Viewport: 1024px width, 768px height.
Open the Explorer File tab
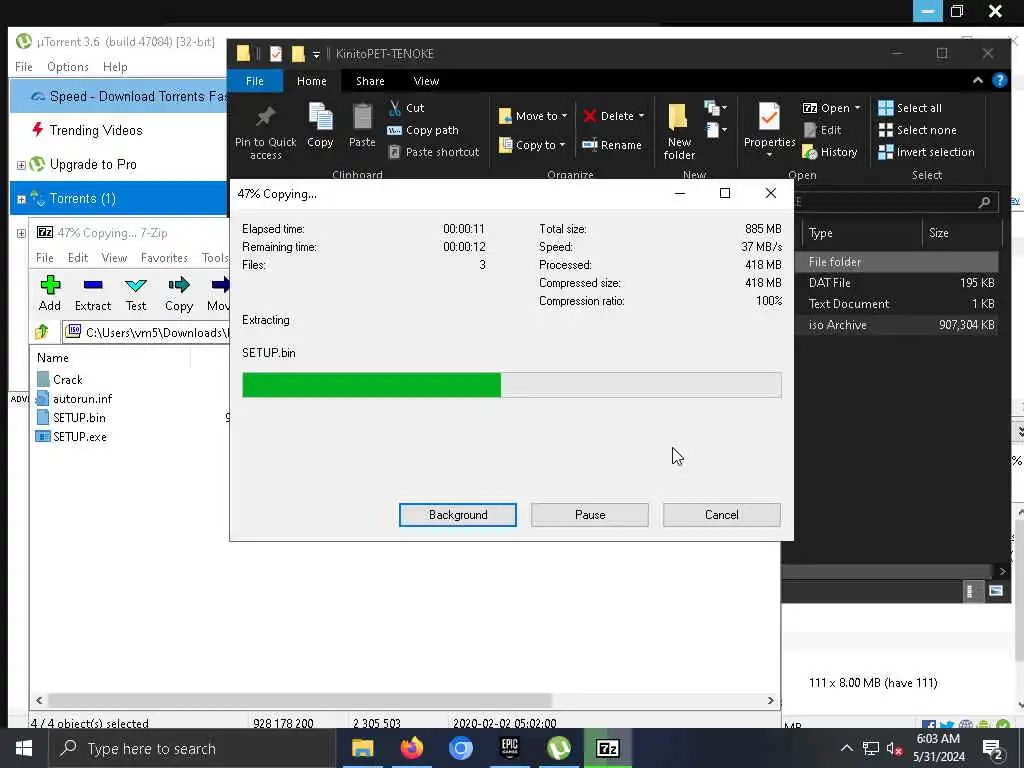[x=255, y=81]
